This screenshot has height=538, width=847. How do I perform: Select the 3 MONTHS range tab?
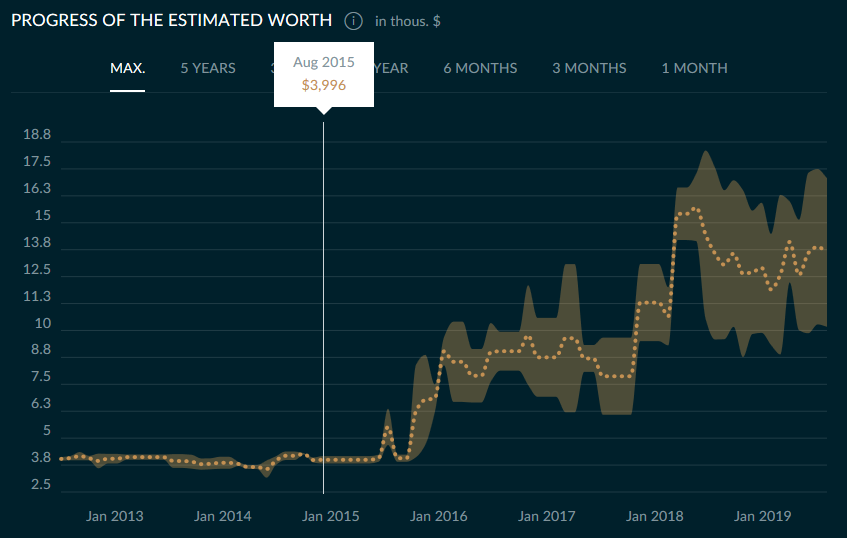(589, 68)
